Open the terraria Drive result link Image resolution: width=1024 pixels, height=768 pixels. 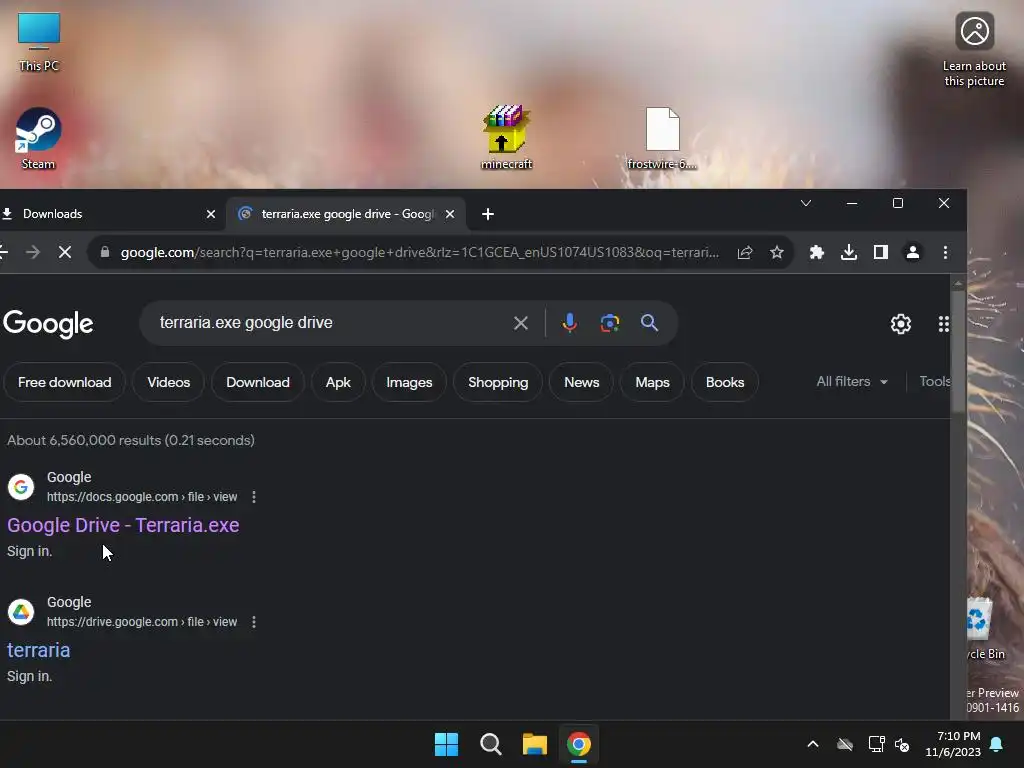(39, 650)
